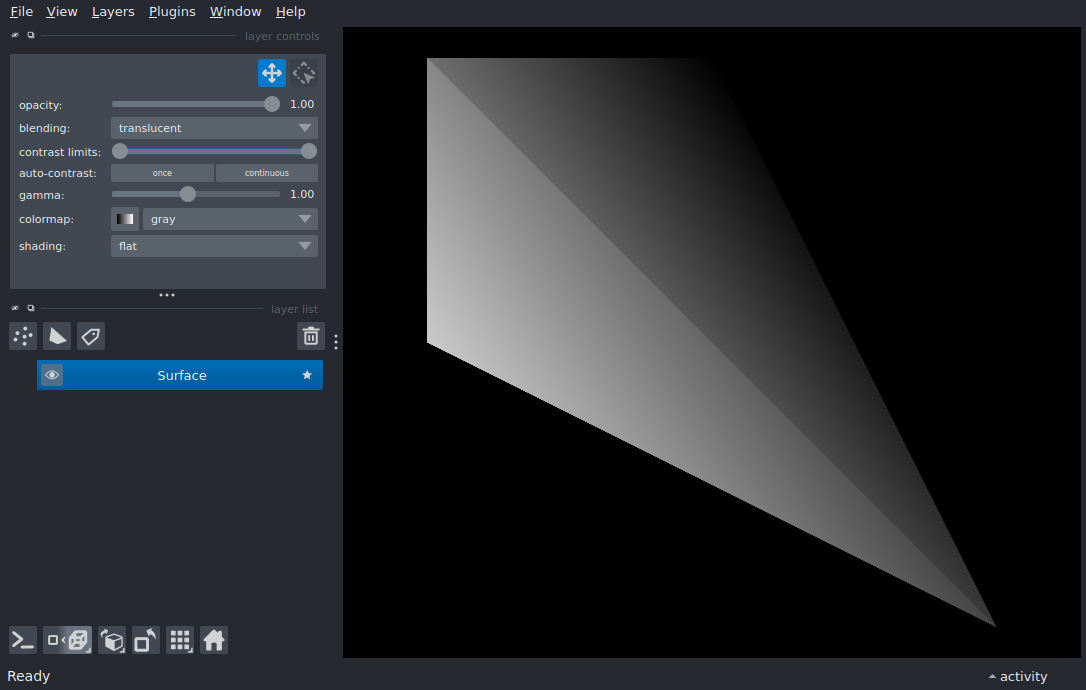Open the console terminal
Image resolution: width=1086 pixels, height=690 pixels.
[x=23, y=640]
